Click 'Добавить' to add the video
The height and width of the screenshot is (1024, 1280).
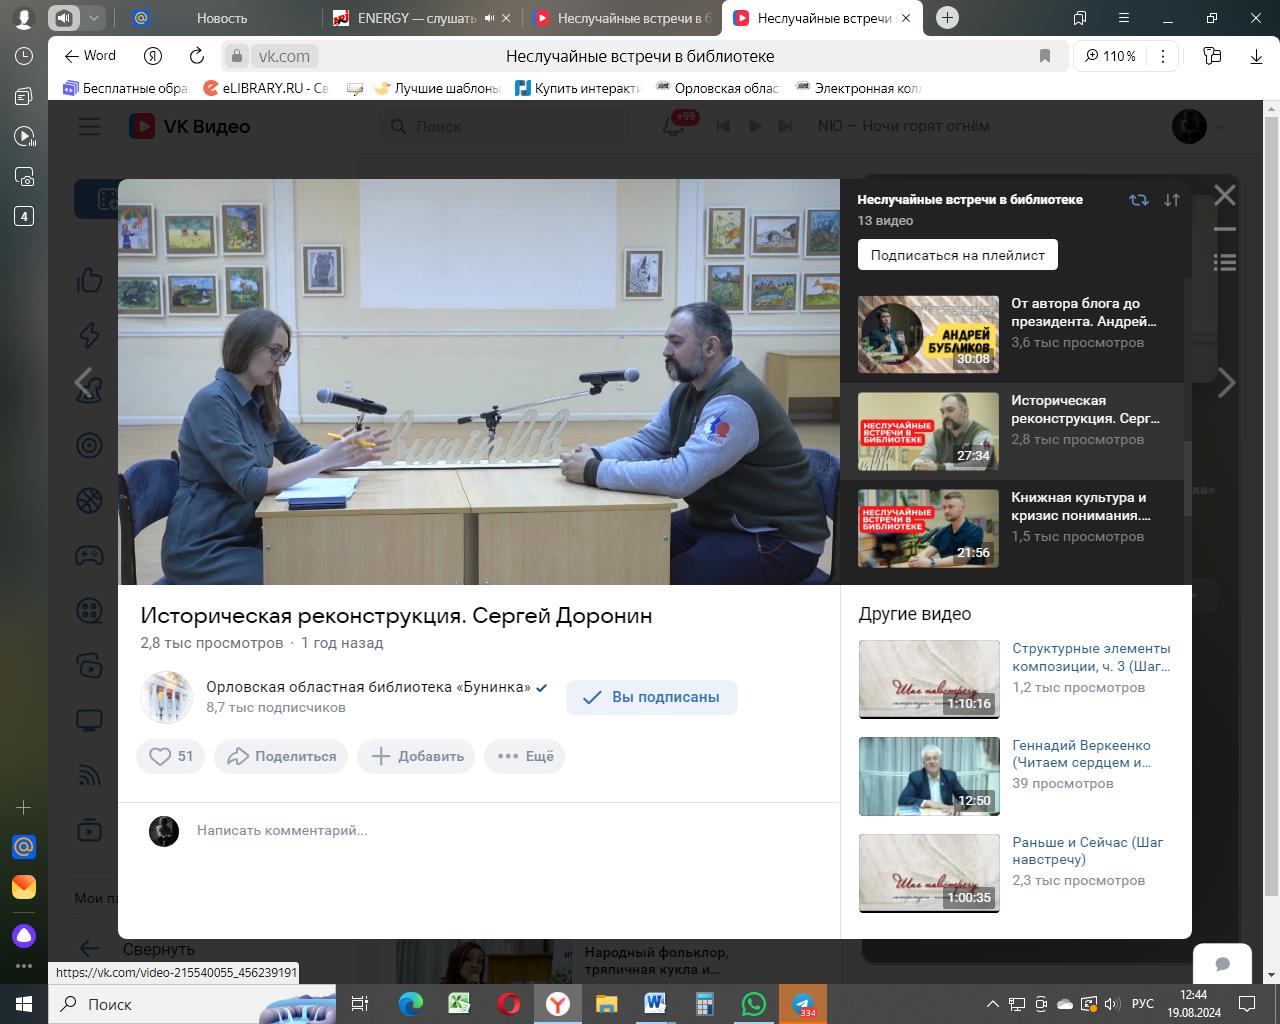pos(417,756)
